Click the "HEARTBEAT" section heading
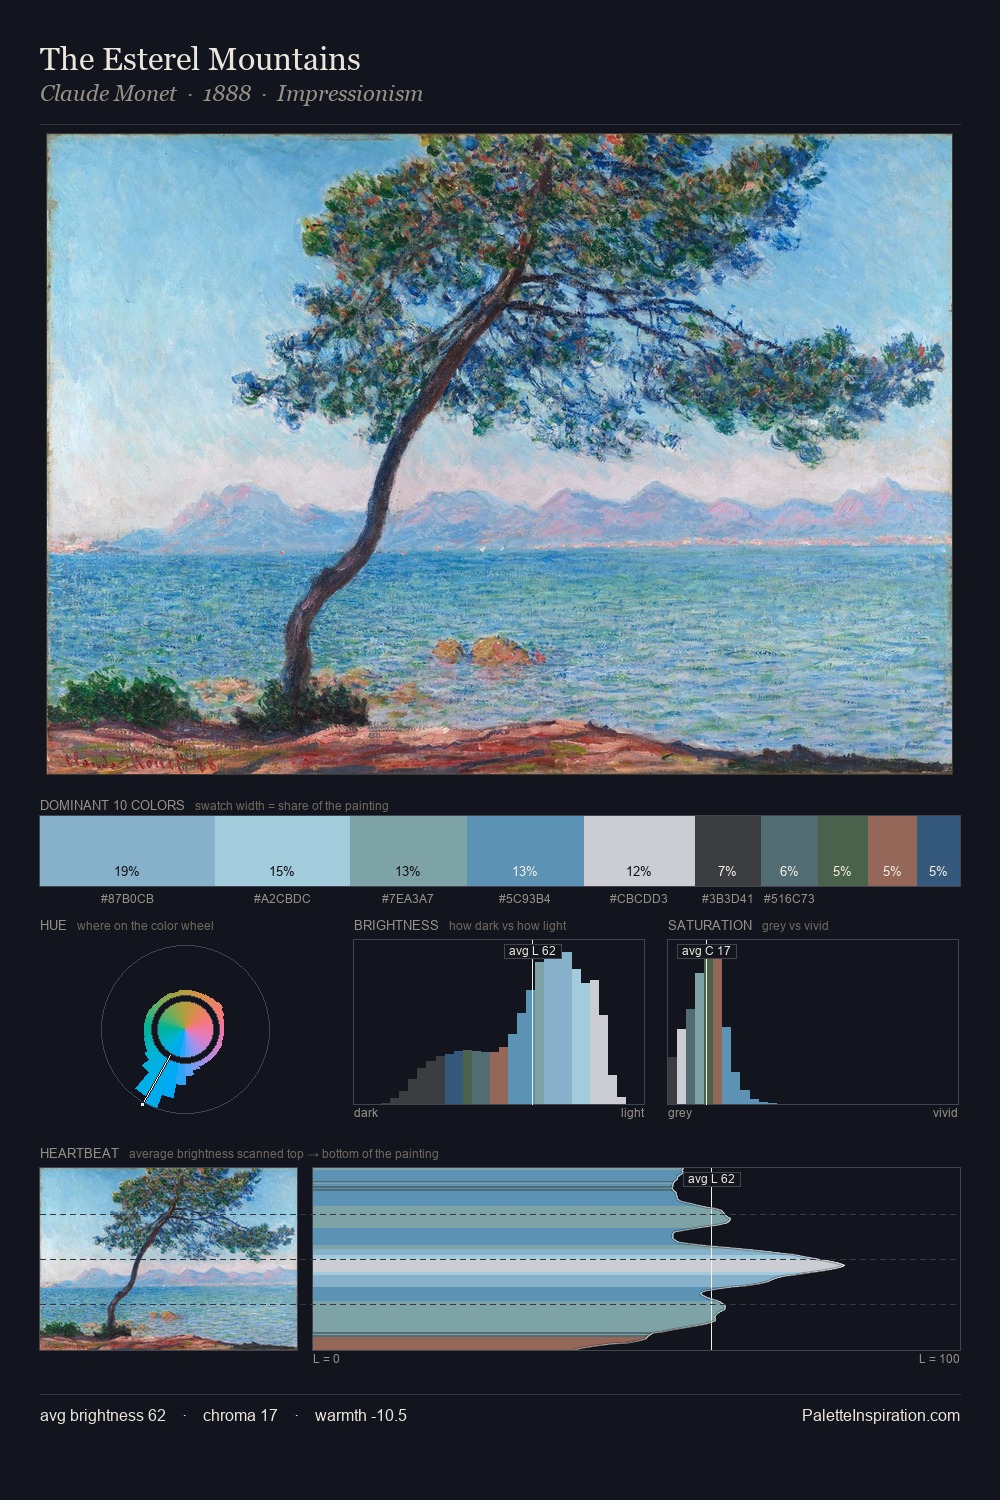The width and height of the screenshot is (1000, 1500). coord(79,1153)
